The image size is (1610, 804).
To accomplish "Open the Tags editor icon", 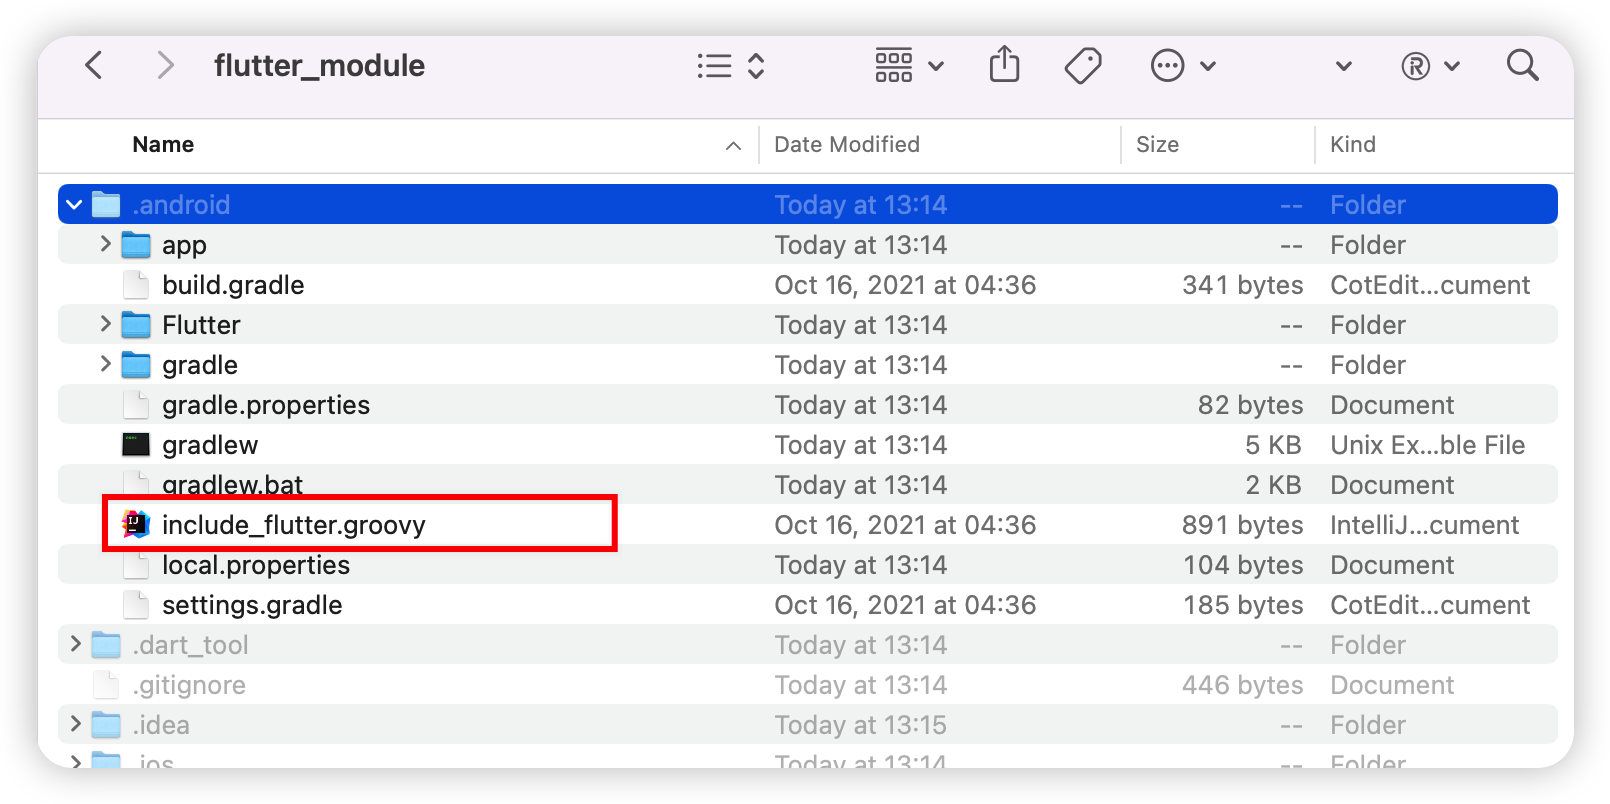I will [1083, 66].
